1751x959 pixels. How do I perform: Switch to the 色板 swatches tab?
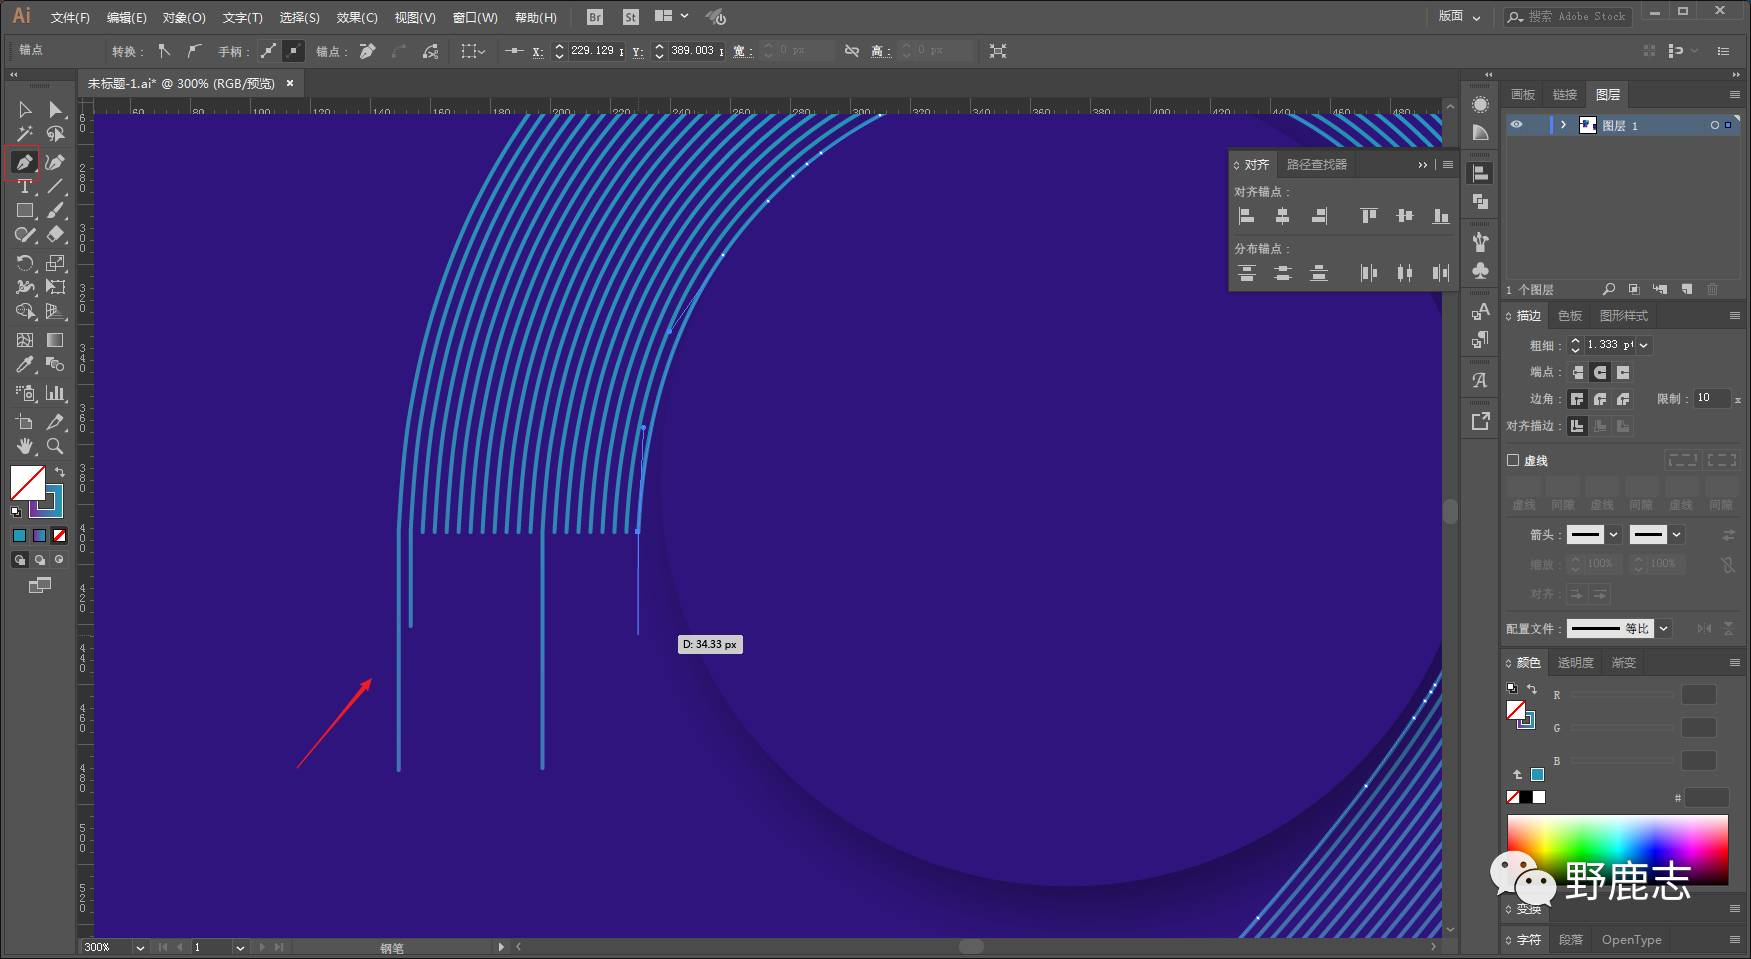[1570, 316]
